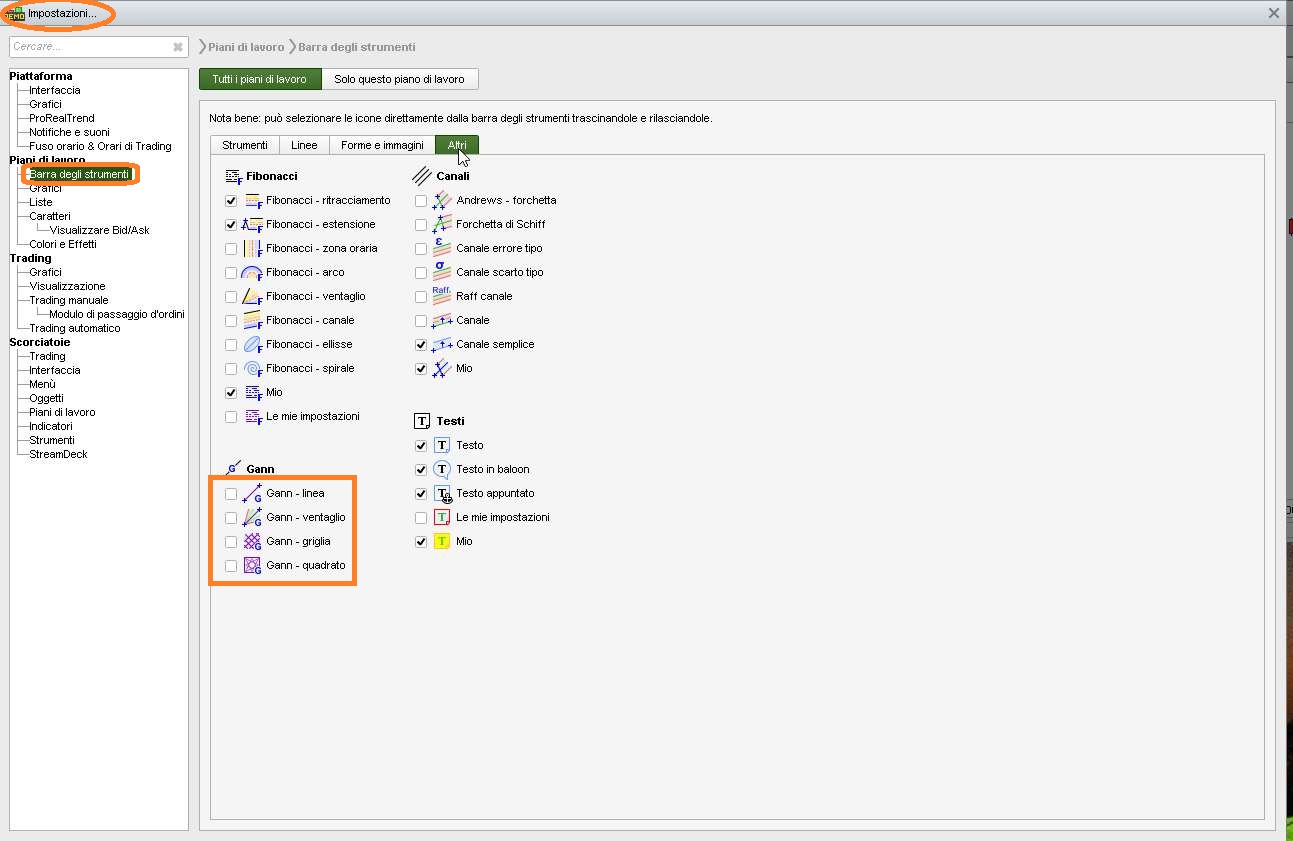Click the Raff canale icon
The height and width of the screenshot is (841, 1293).
[442, 296]
